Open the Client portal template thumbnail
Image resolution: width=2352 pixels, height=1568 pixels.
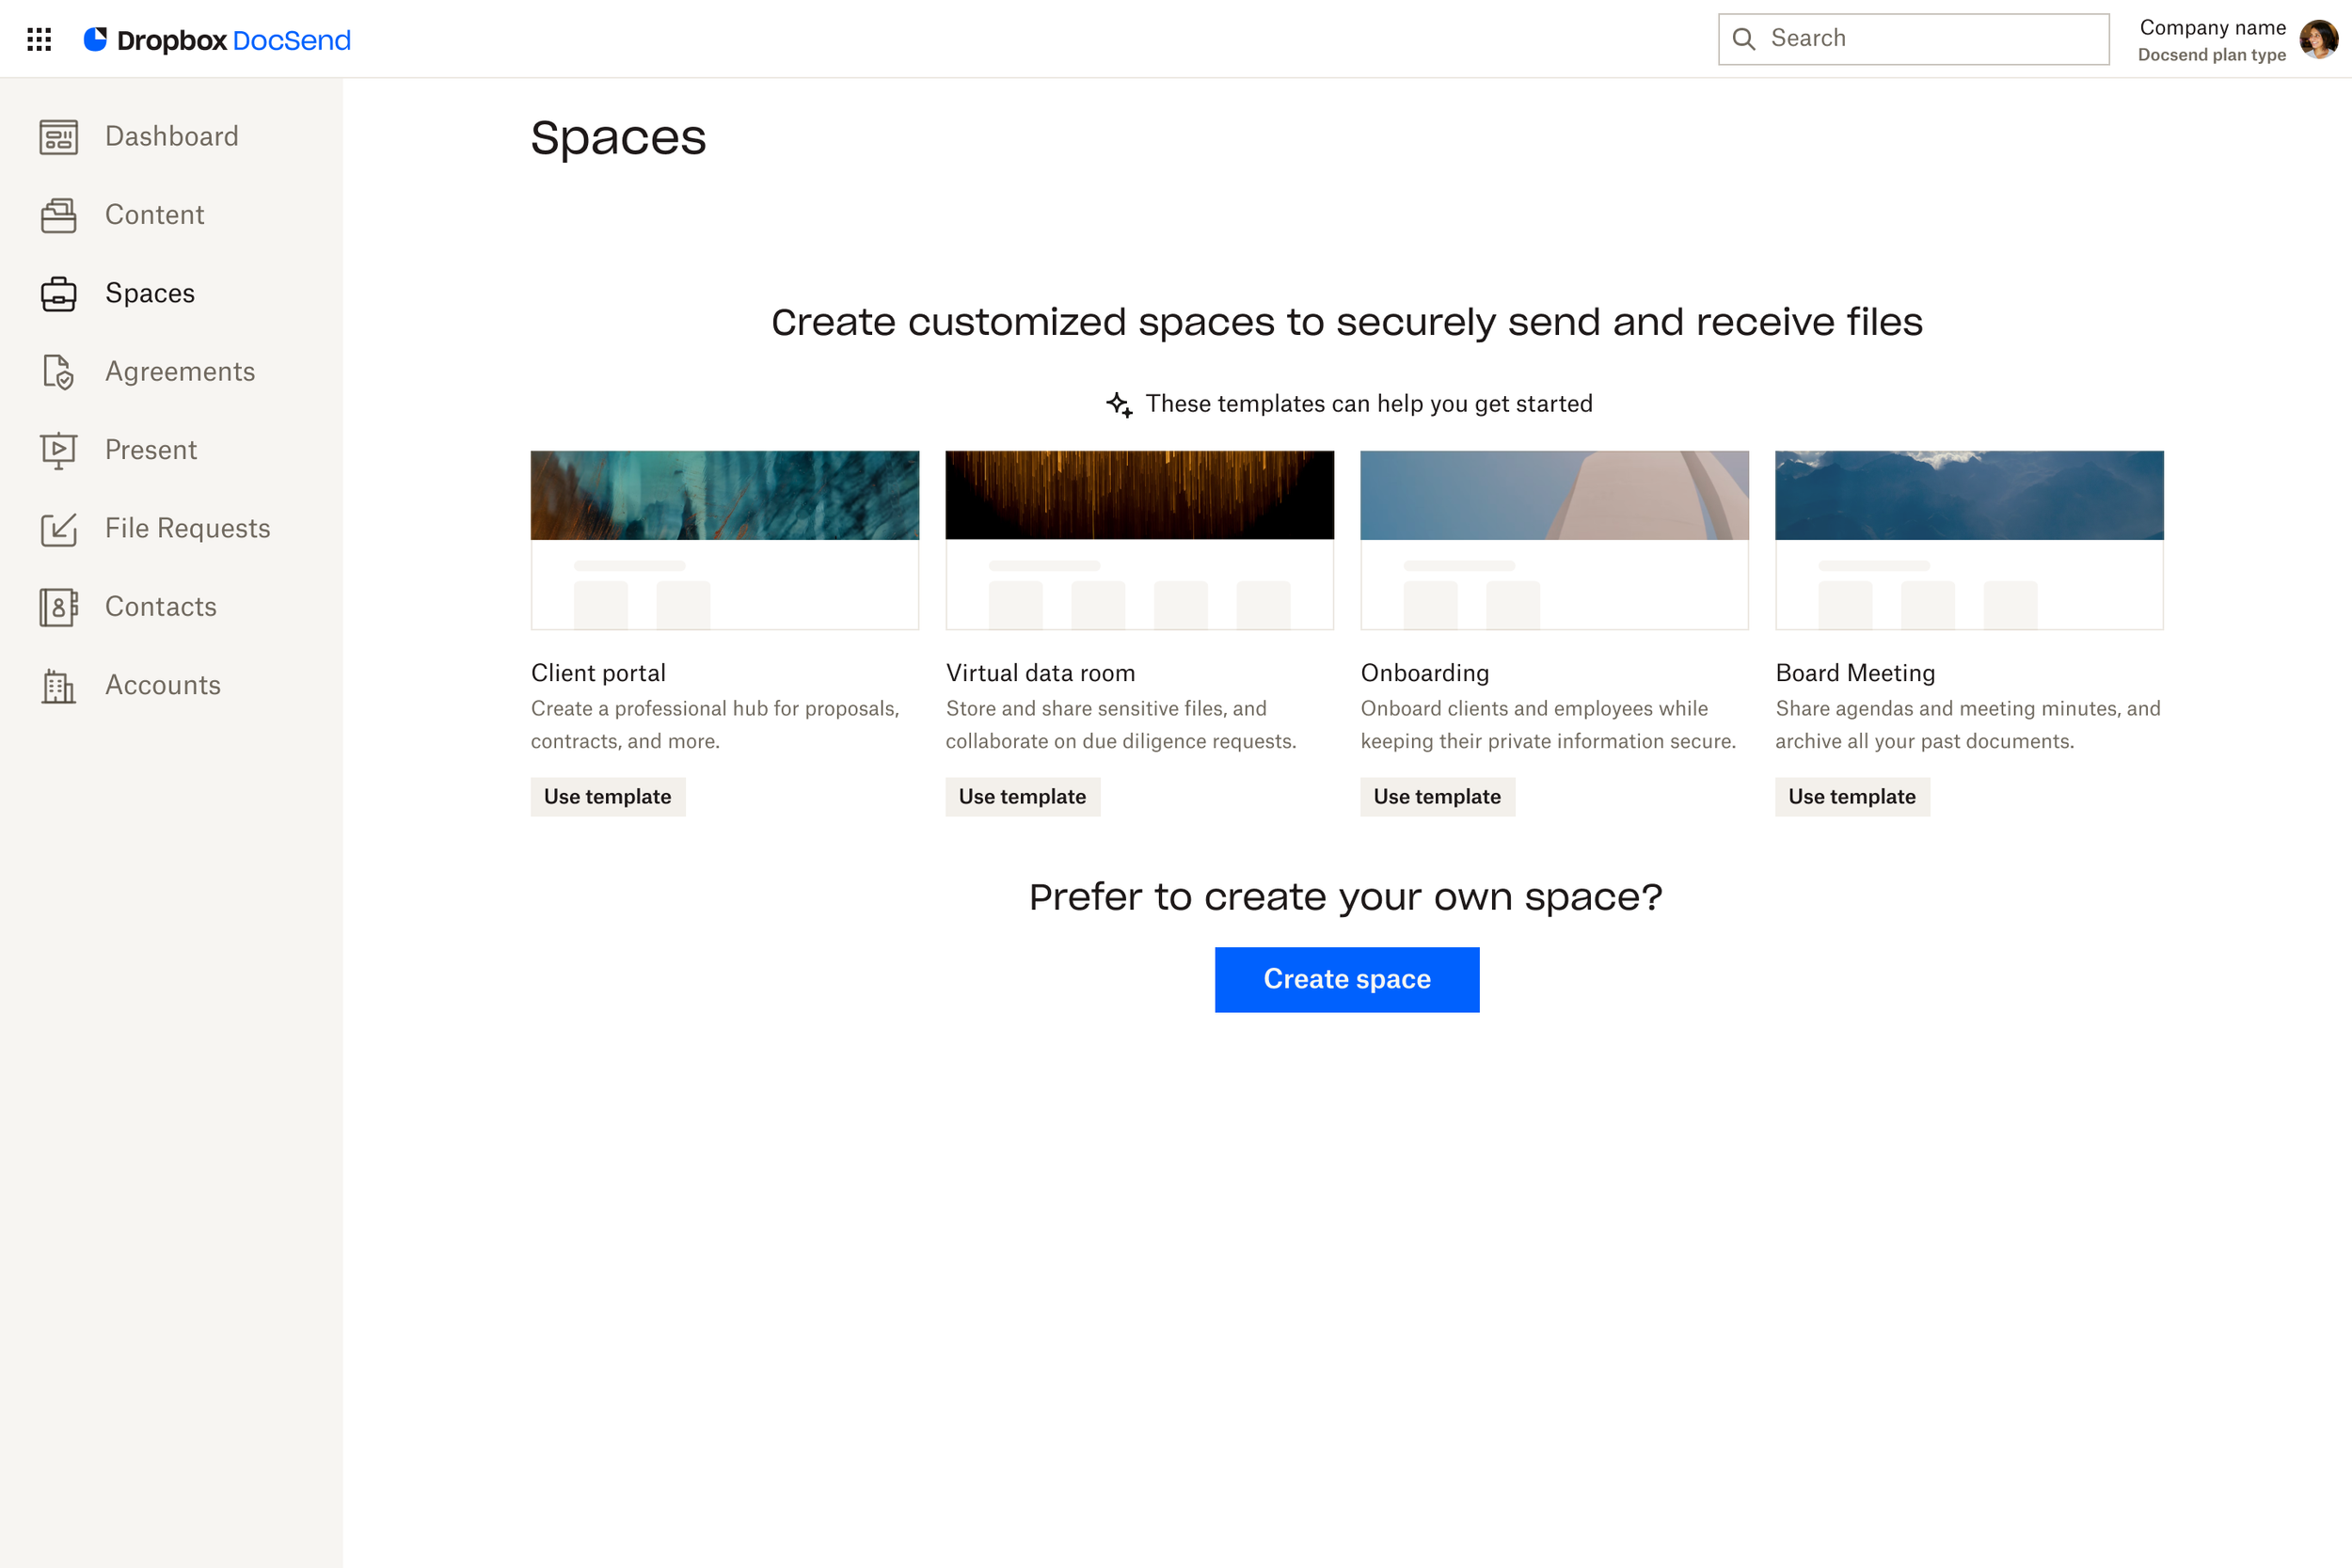(725, 540)
